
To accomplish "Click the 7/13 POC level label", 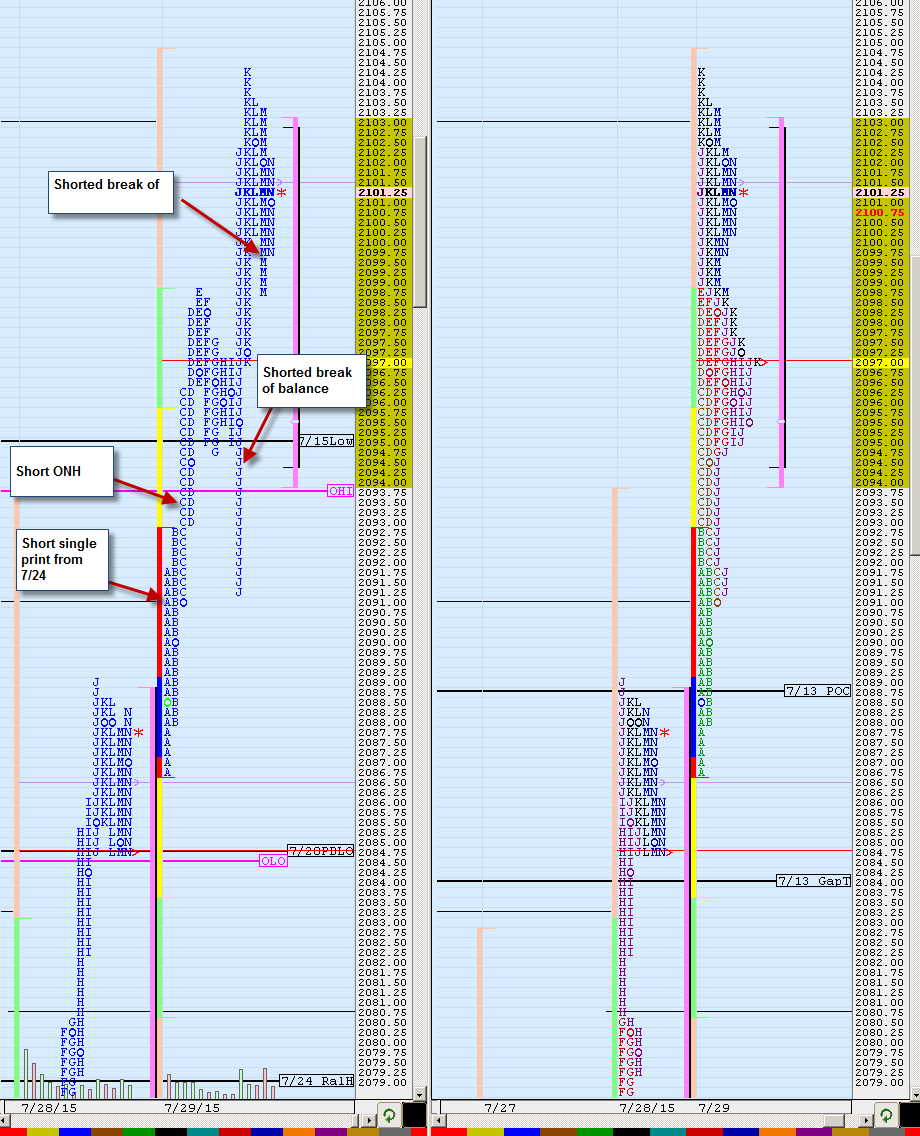I will pyautogui.click(x=818, y=691).
